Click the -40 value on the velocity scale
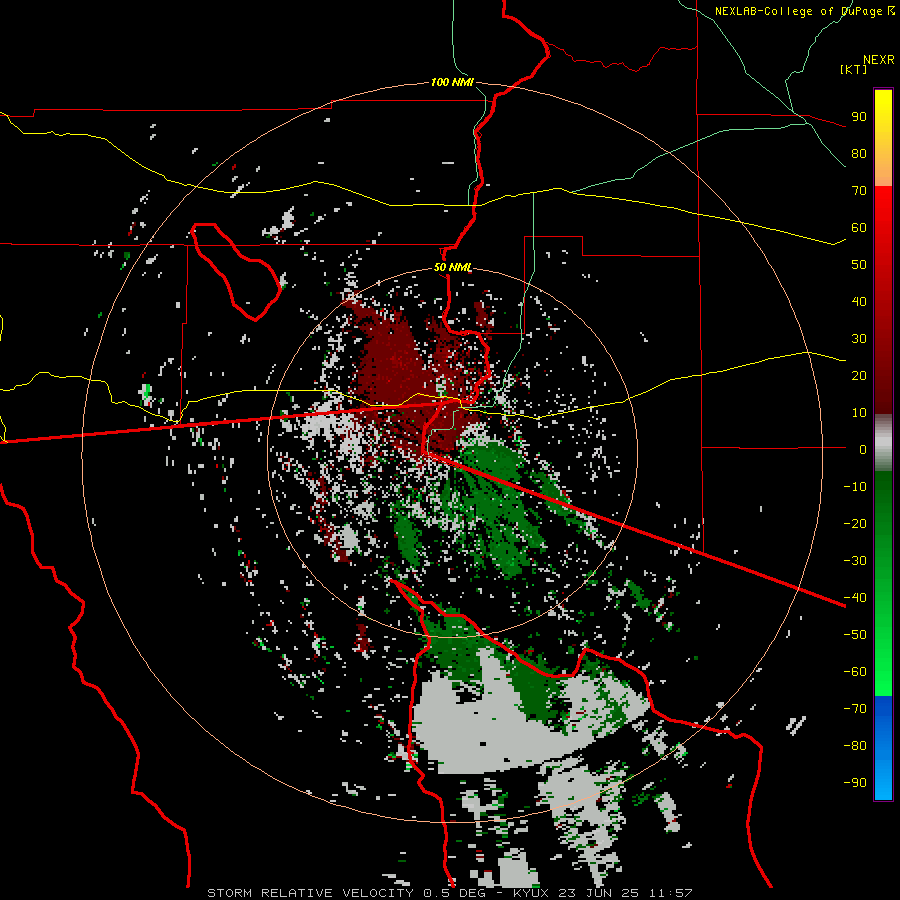 855,598
